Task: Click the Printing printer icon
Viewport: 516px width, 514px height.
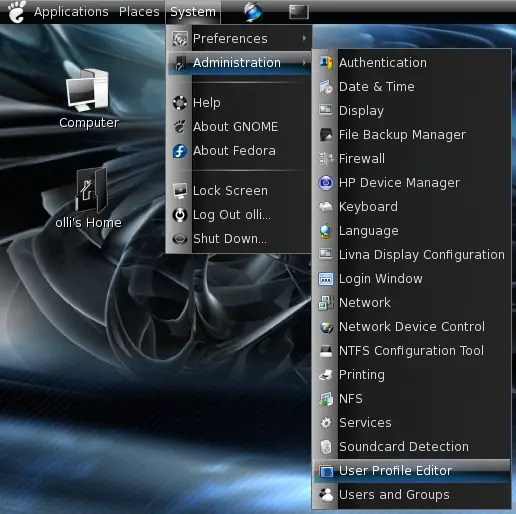Action: 326,375
